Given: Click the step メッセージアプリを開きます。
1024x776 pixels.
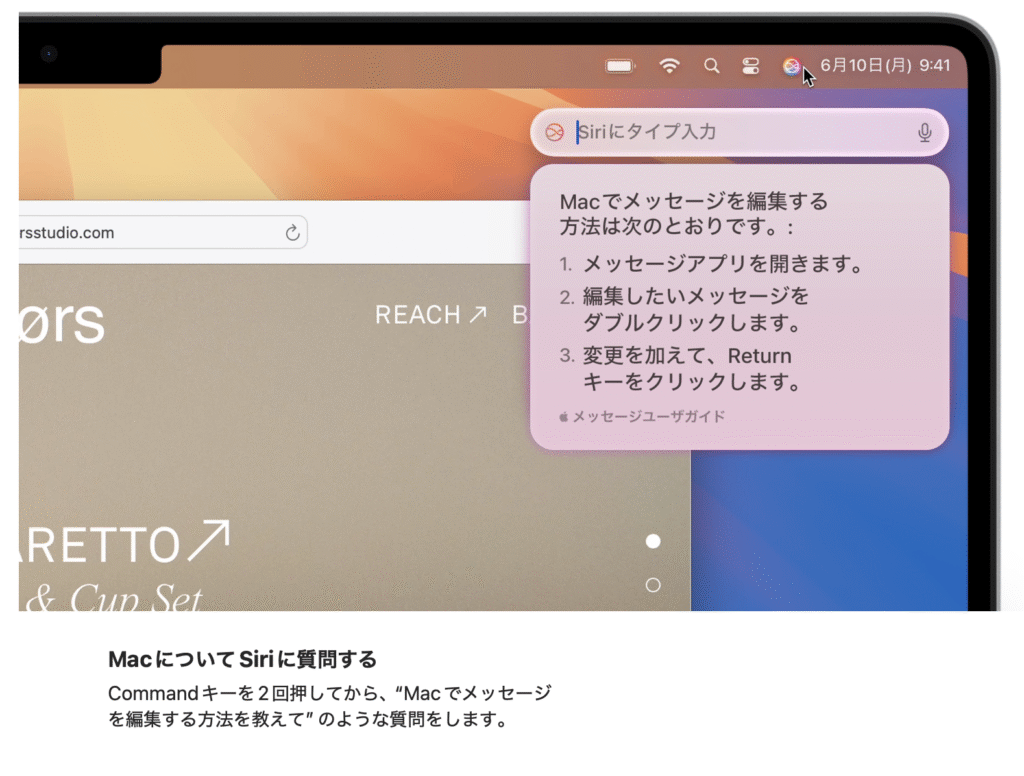Looking at the screenshot, I should (x=723, y=265).
